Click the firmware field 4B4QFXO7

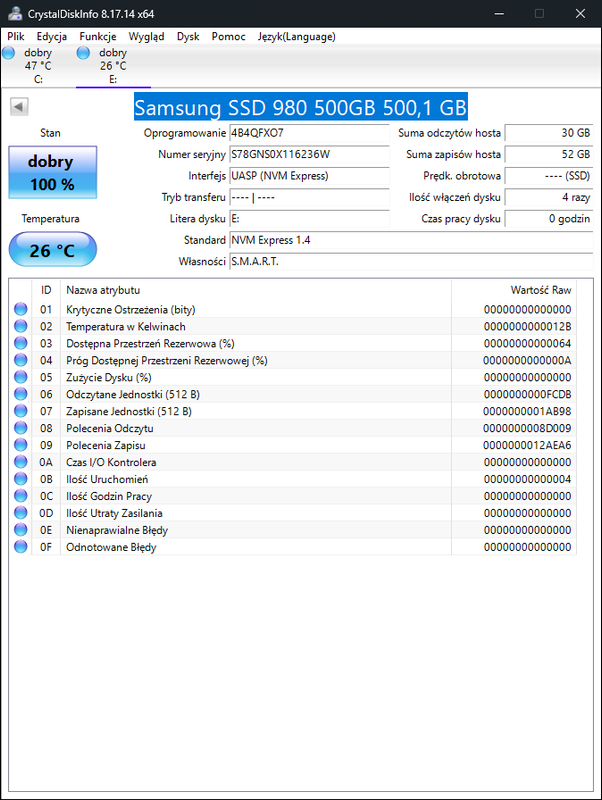coord(309,133)
